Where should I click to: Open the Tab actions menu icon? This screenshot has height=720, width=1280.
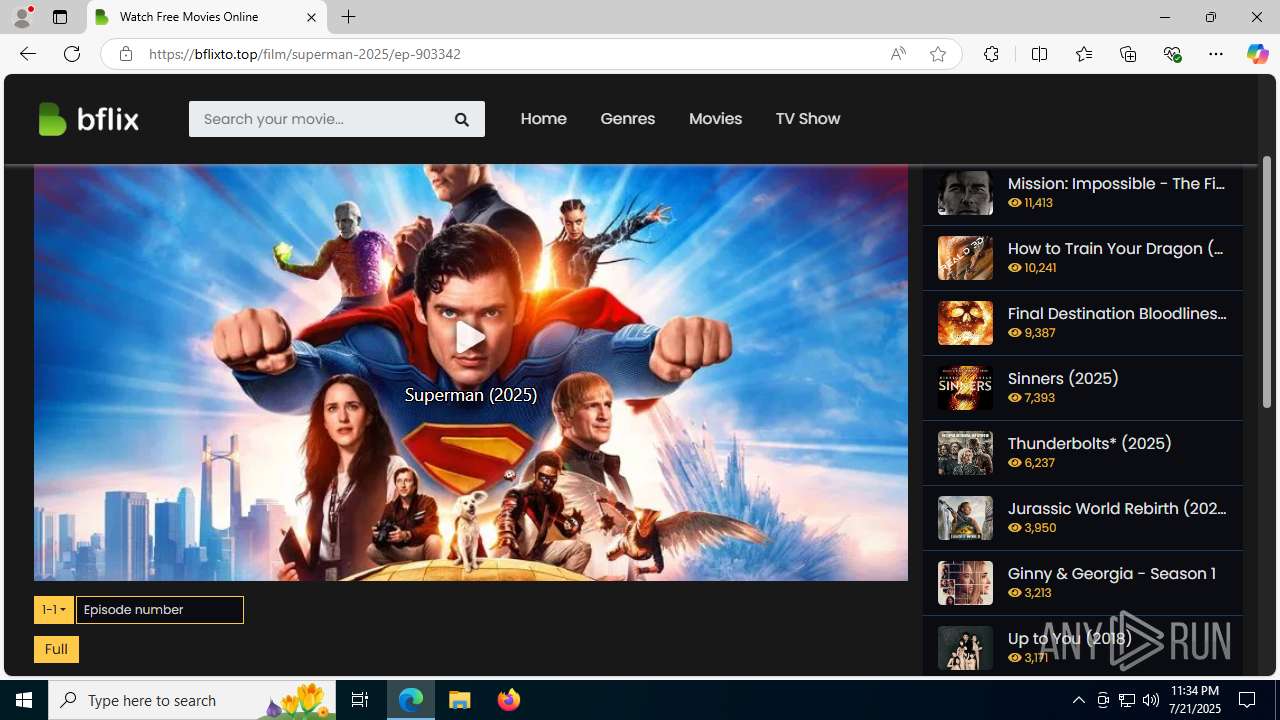click(x=60, y=17)
